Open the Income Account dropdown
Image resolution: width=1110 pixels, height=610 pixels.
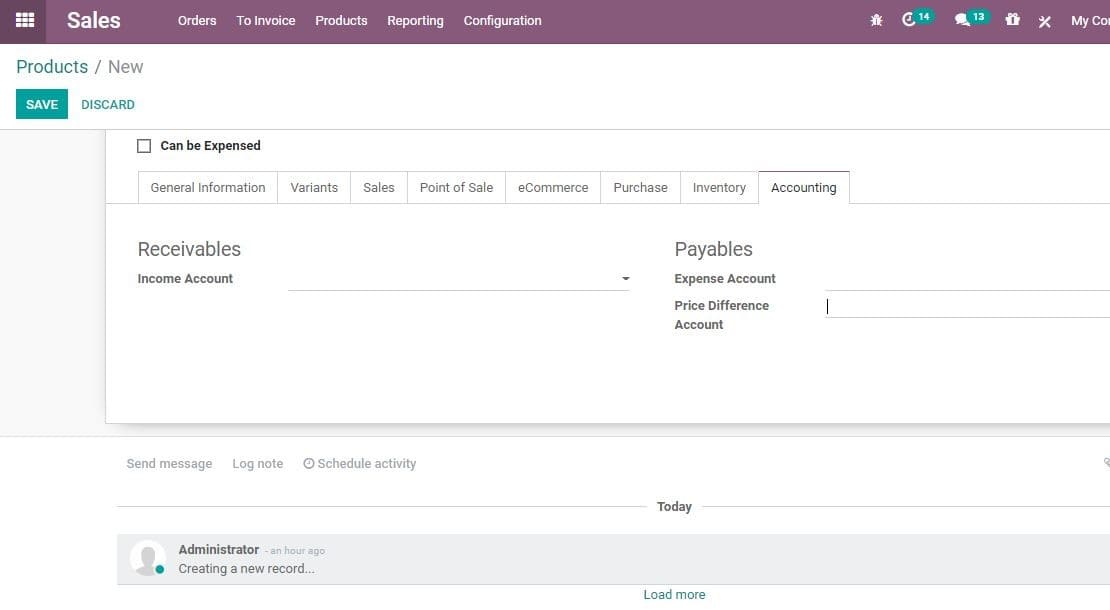point(626,278)
